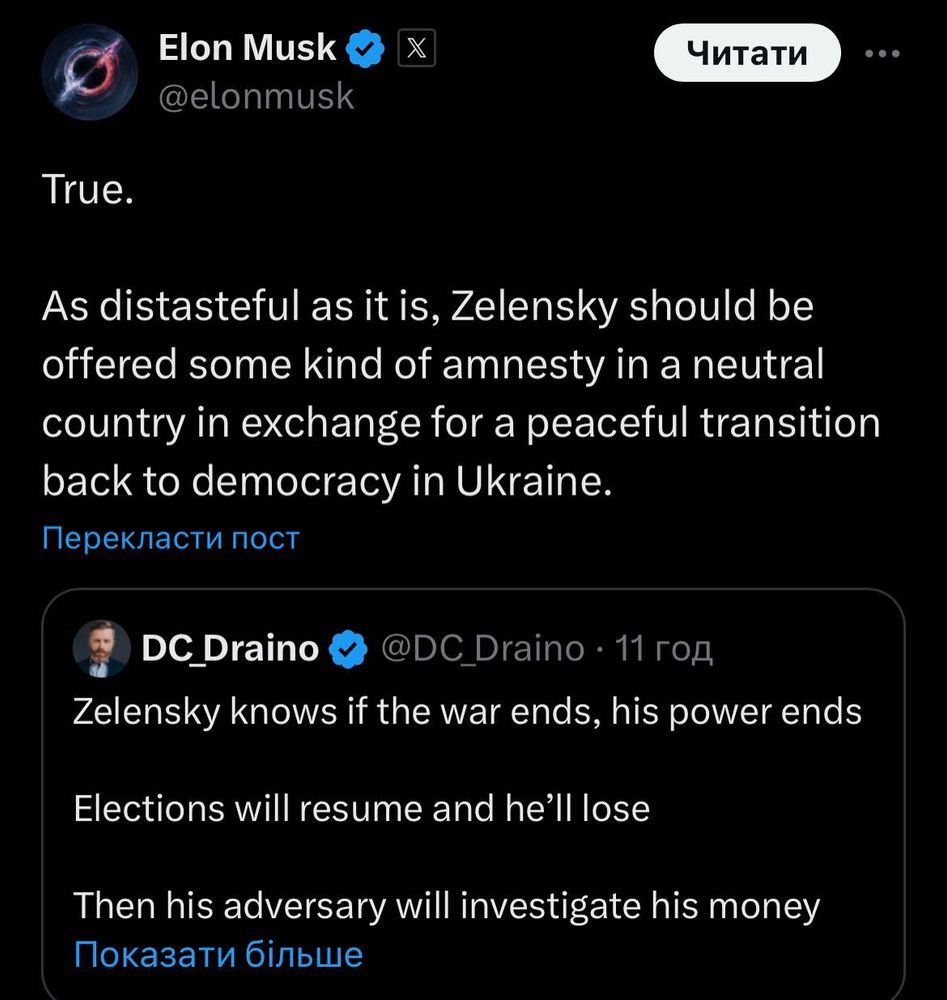Screen dimensions: 947x1000
Task: Open the Elon Musk display name link
Action: tap(247, 48)
